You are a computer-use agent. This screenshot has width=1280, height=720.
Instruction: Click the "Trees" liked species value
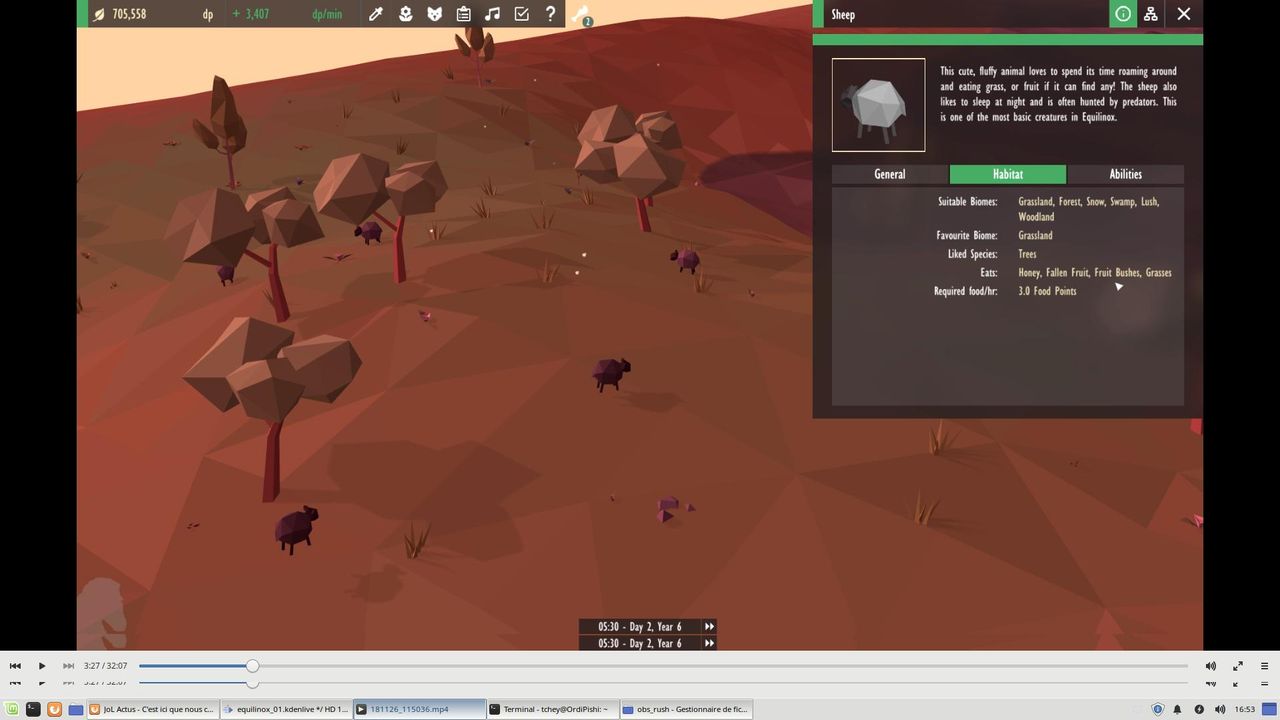[1027, 254]
